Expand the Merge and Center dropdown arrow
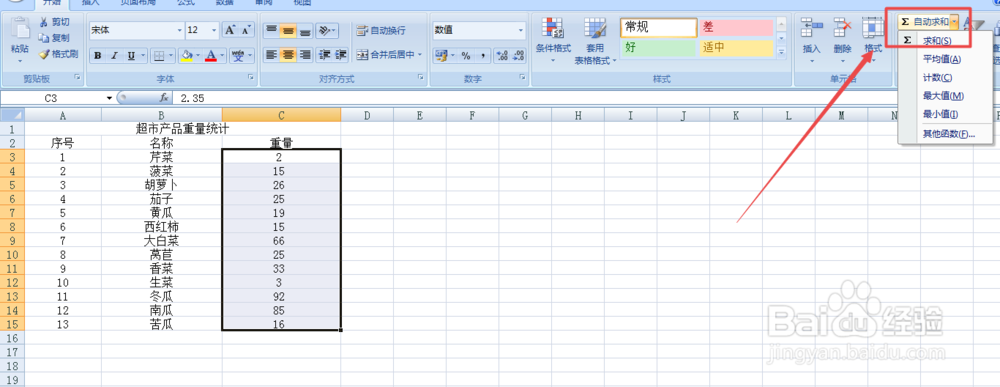The height and width of the screenshot is (387, 1000). (x=420, y=55)
